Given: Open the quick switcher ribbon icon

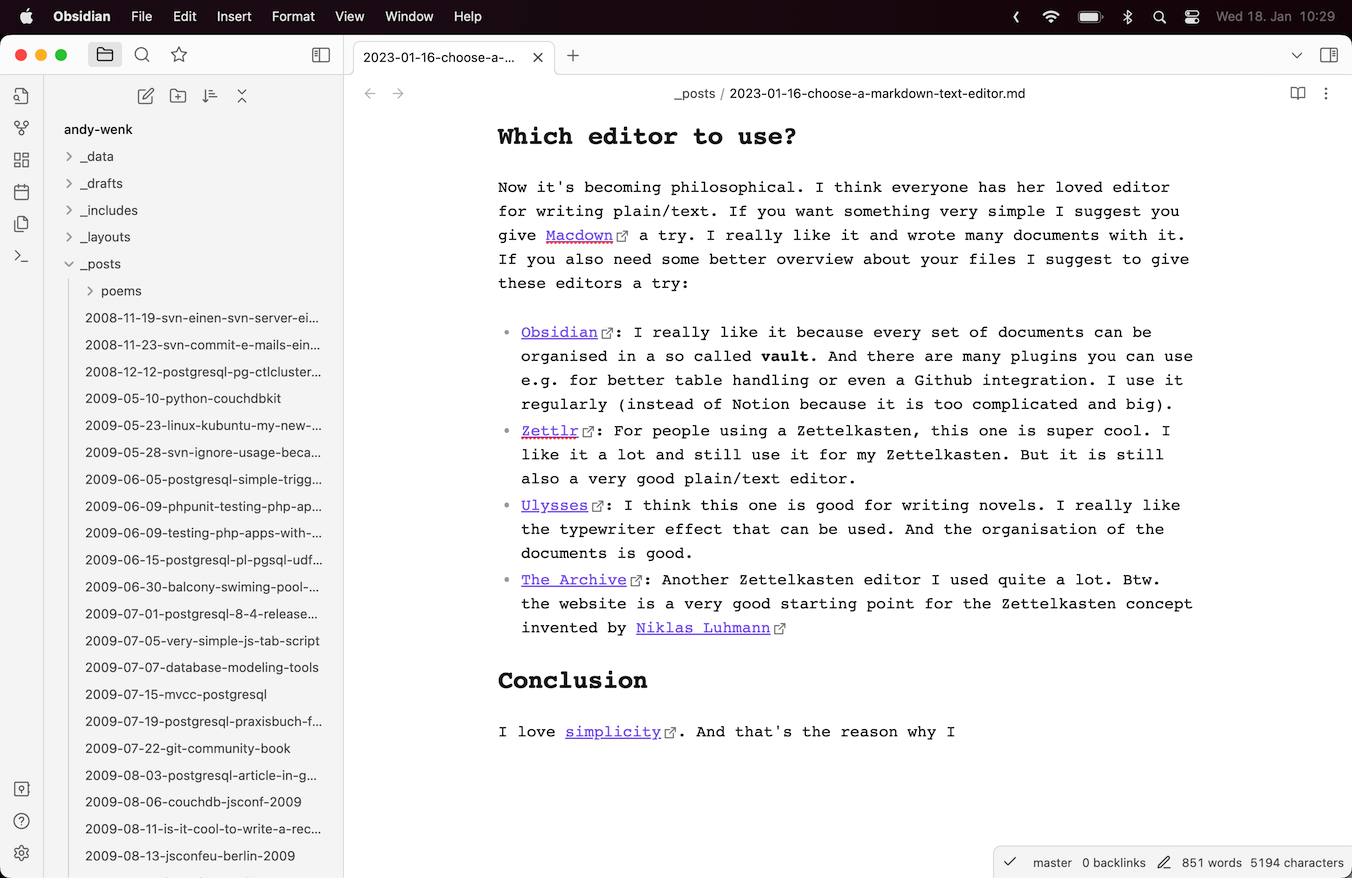Looking at the screenshot, I should 21,96.
